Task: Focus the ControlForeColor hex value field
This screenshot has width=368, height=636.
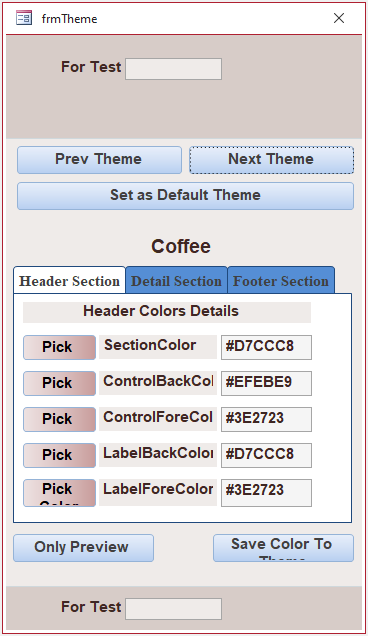Action: point(266,419)
